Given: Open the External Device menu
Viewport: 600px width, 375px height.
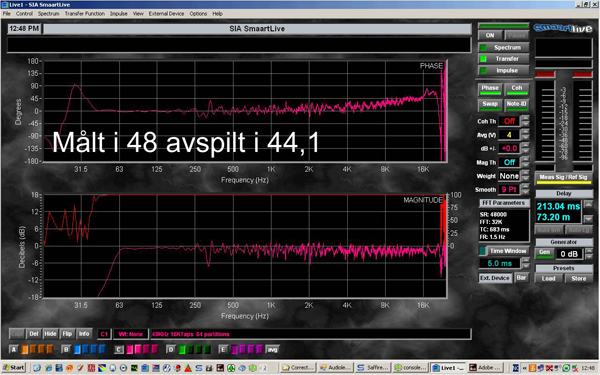Looking at the screenshot, I should (x=166, y=13).
